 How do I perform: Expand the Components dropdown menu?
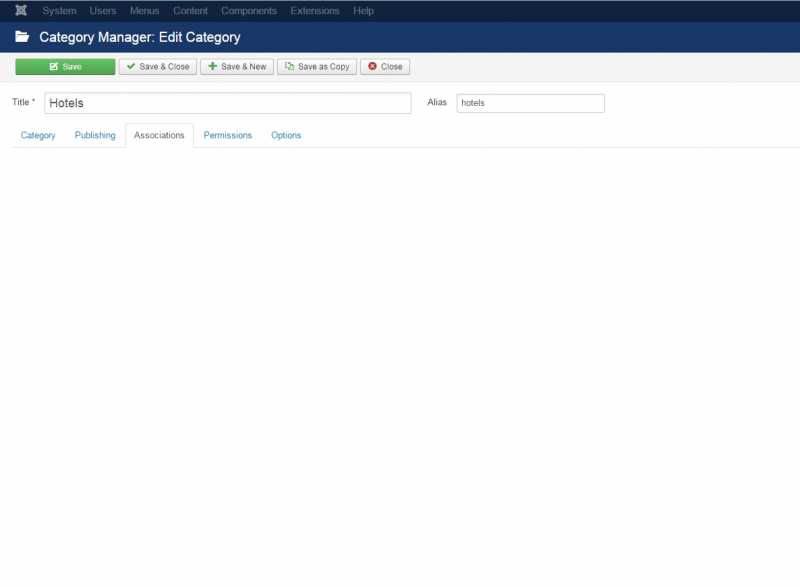coord(249,11)
